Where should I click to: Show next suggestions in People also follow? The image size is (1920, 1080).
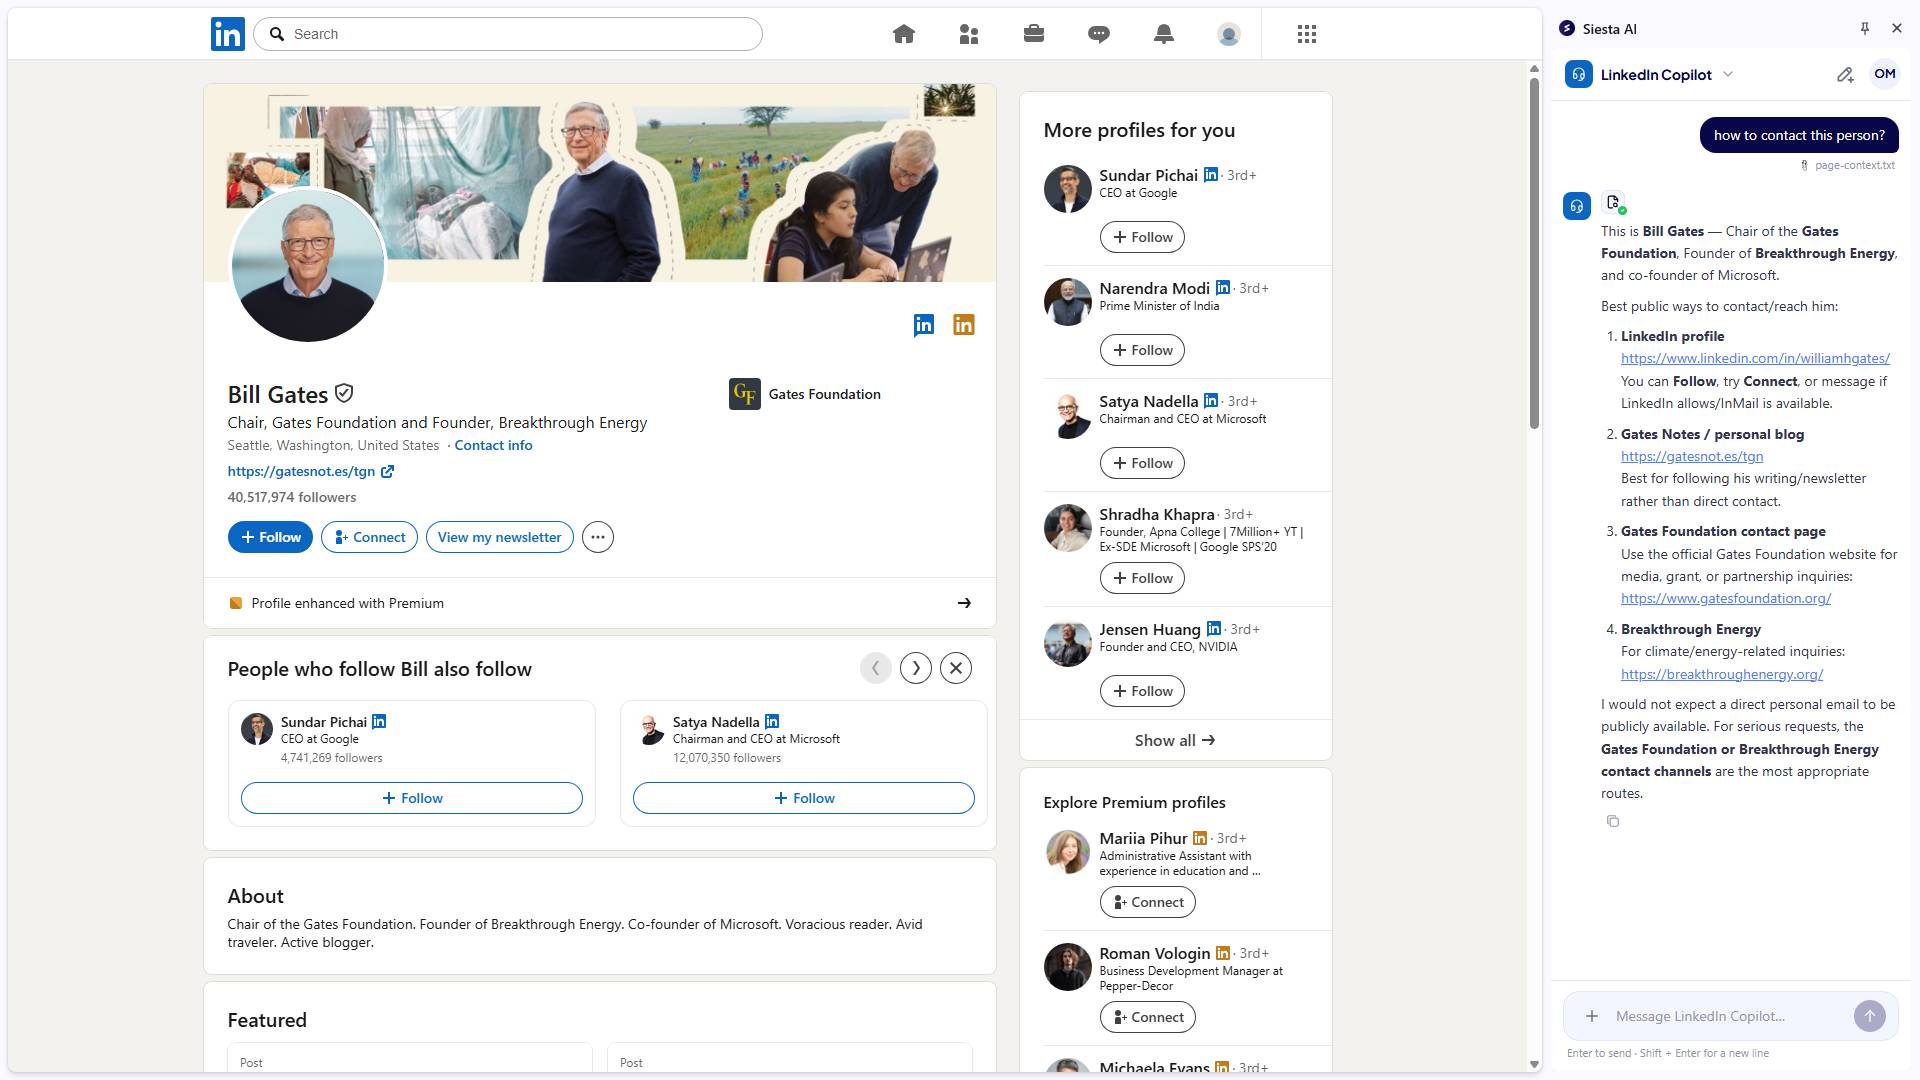(916, 668)
